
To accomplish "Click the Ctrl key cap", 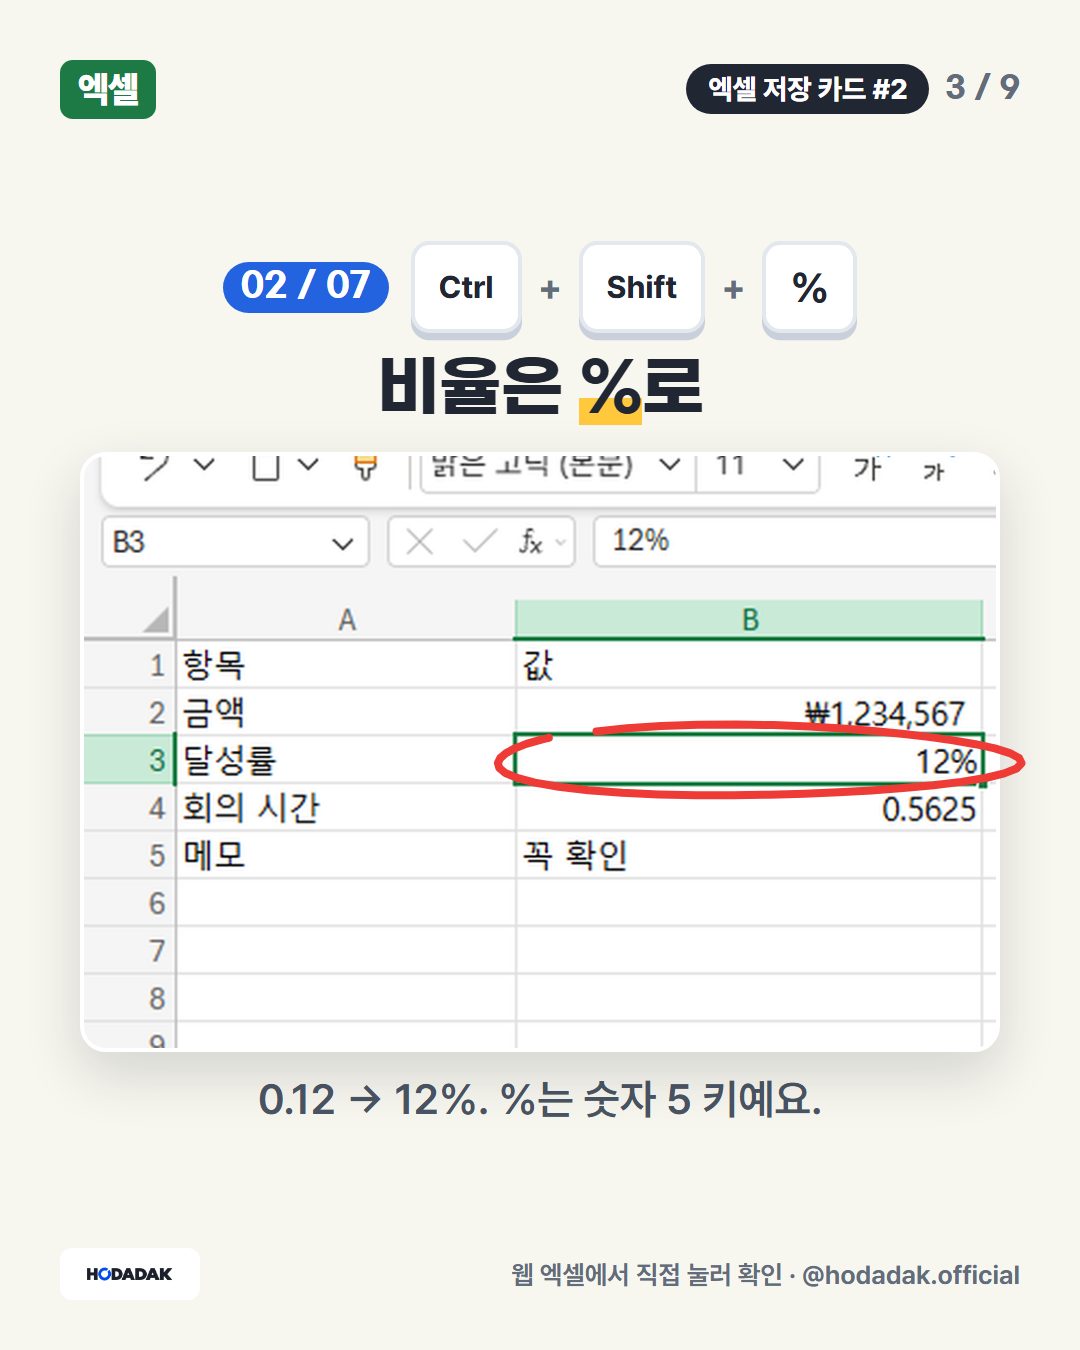I will tap(466, 288).
